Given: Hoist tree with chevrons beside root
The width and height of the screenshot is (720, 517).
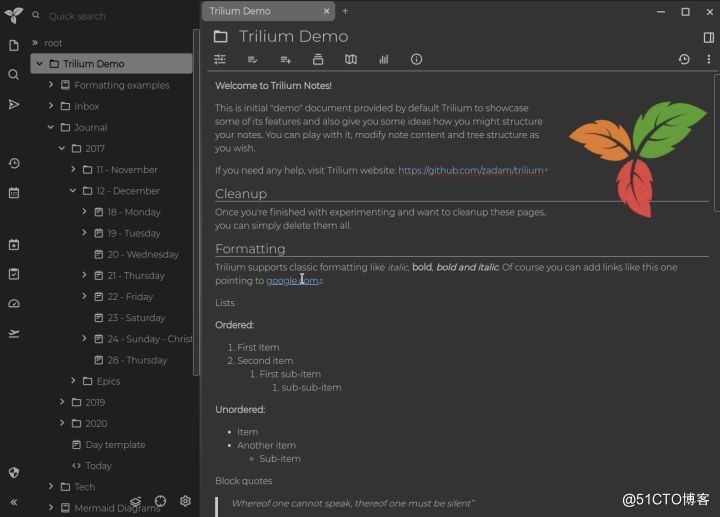Looking at the screenshot, I should pyautogui.click(x=35, y=43).
